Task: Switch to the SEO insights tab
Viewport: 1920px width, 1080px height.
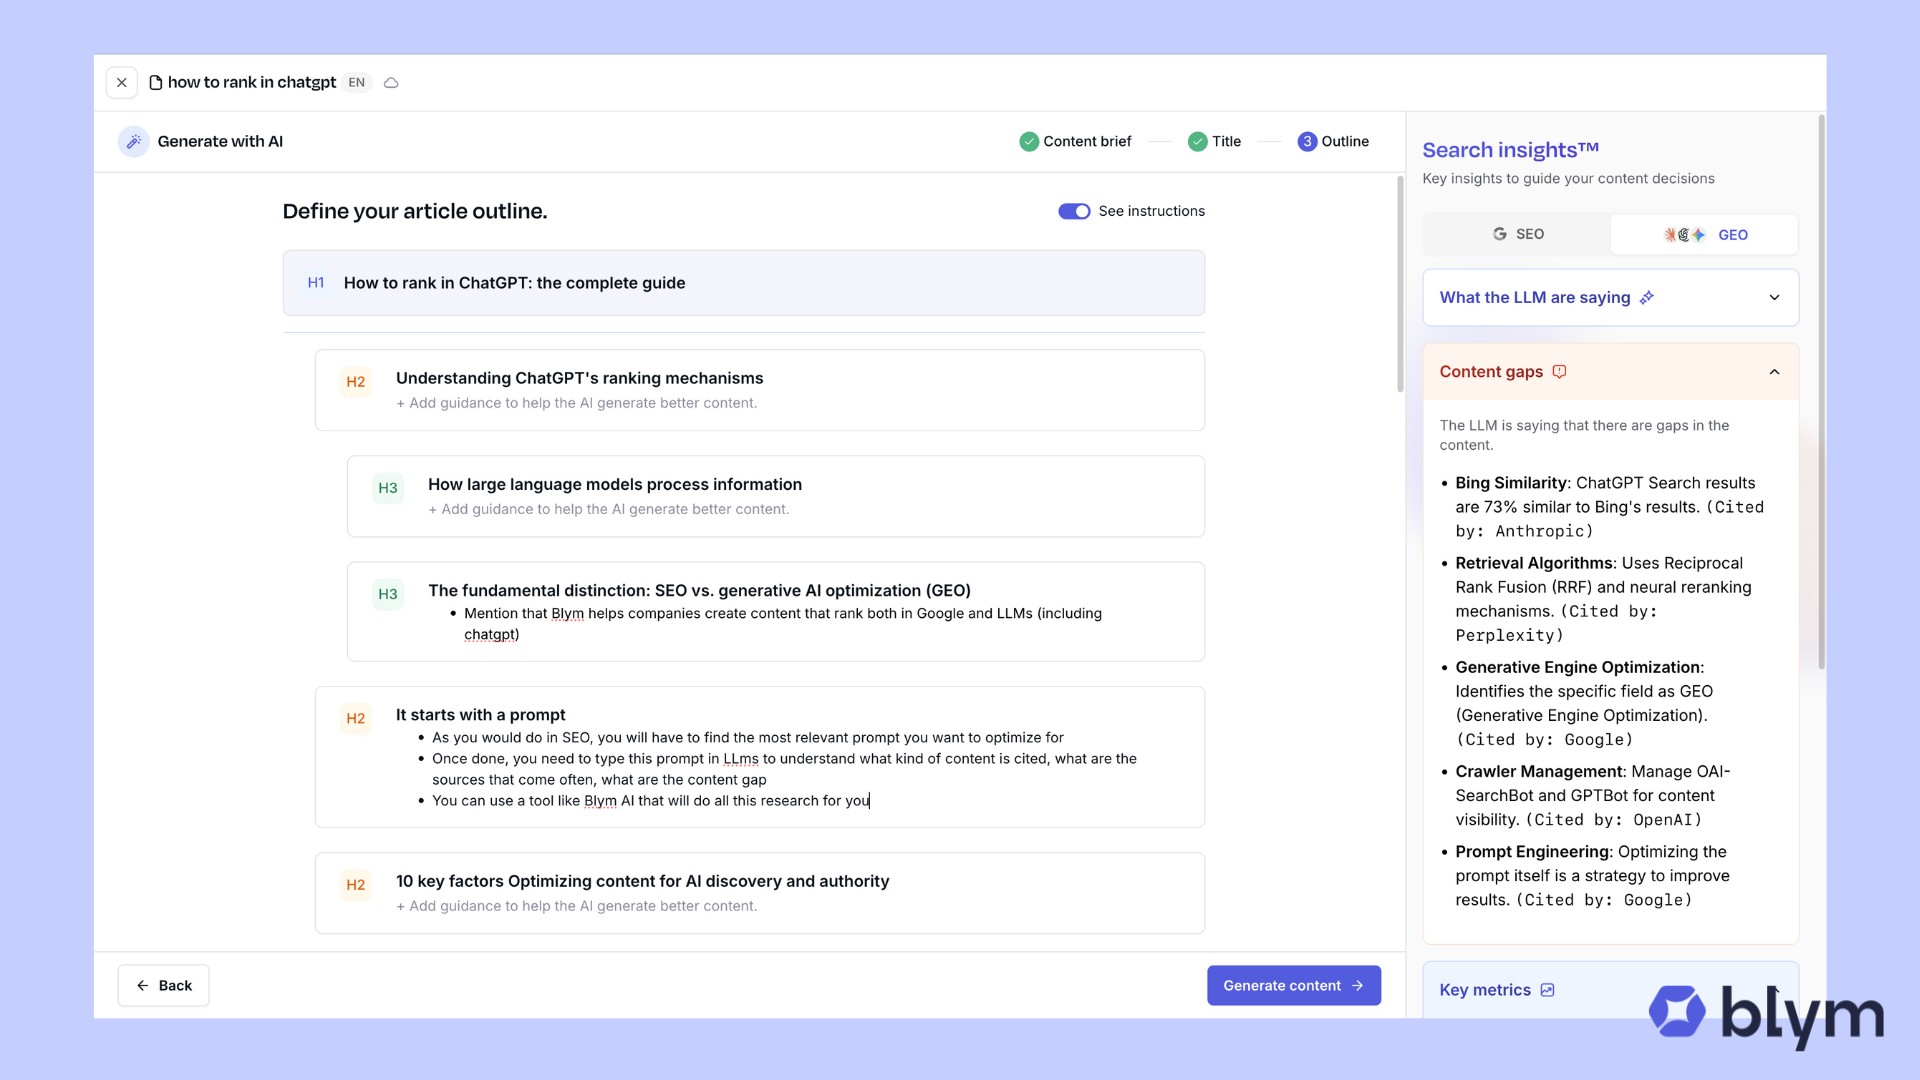Action: (1517, 234)
